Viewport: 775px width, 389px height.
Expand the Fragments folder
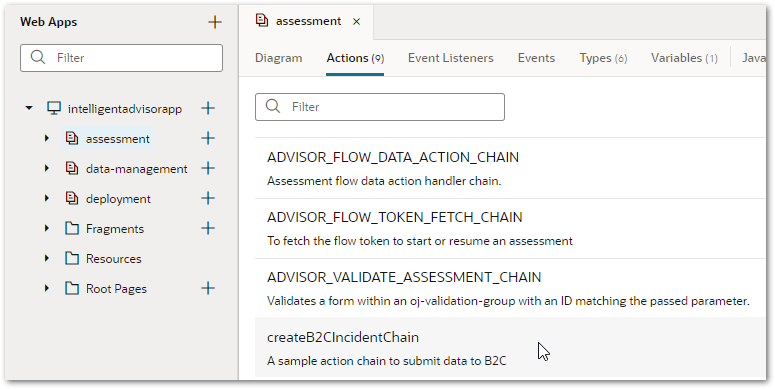(x=47, y=228)
